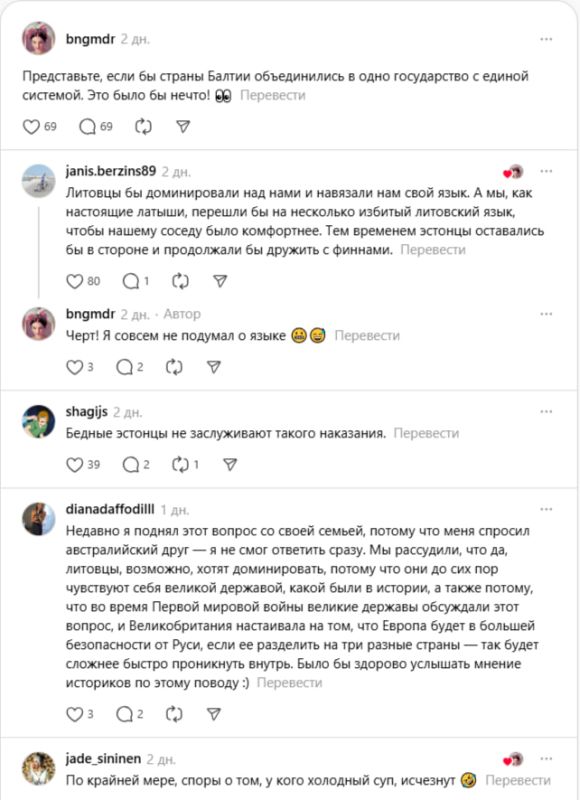Like bngmdr's post about Baltic unification

click(30, 125)
